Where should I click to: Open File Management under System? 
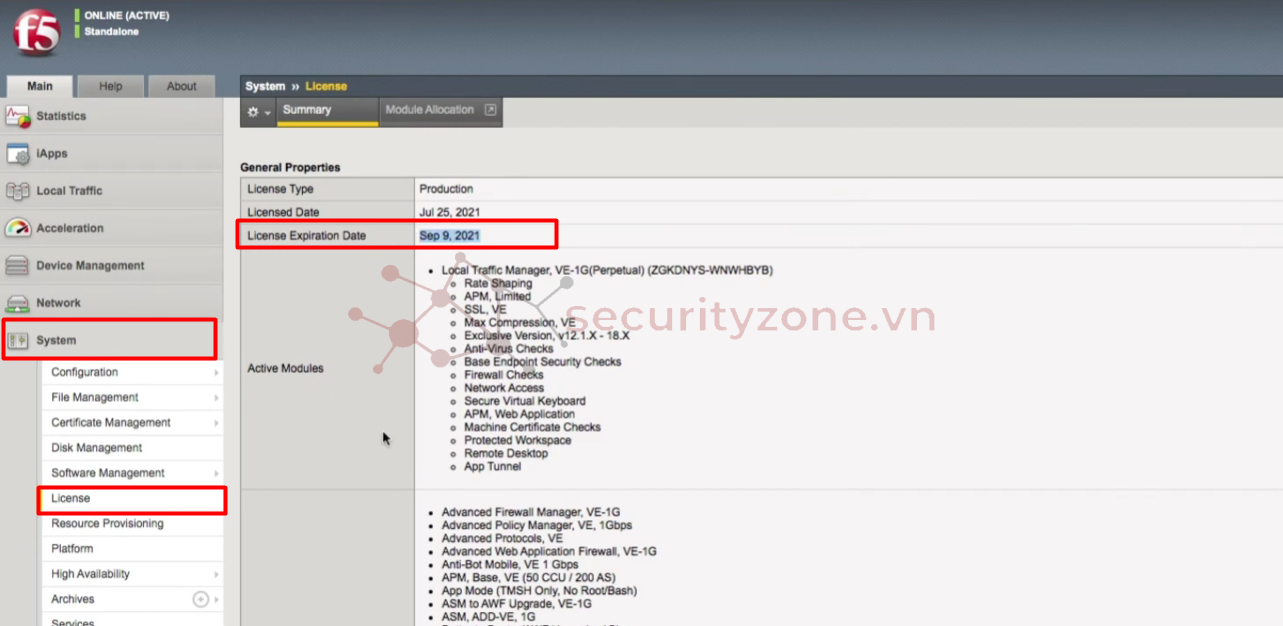pyautogui.click(x=95, y=398)
